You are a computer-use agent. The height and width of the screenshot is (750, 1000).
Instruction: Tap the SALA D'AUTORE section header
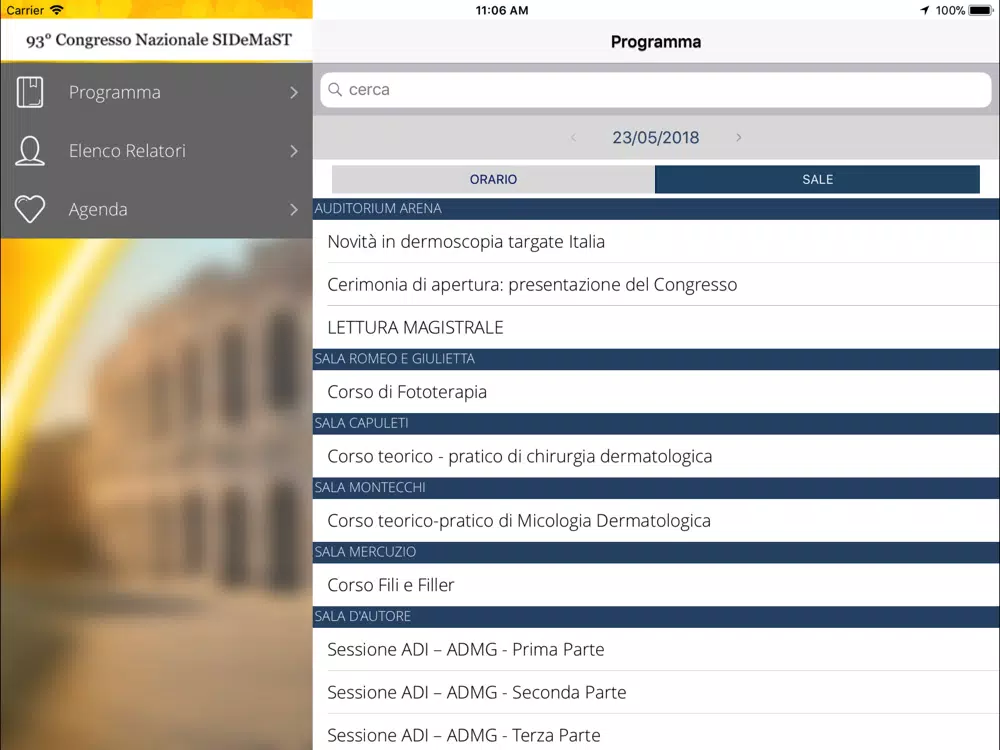coord(656,617)
